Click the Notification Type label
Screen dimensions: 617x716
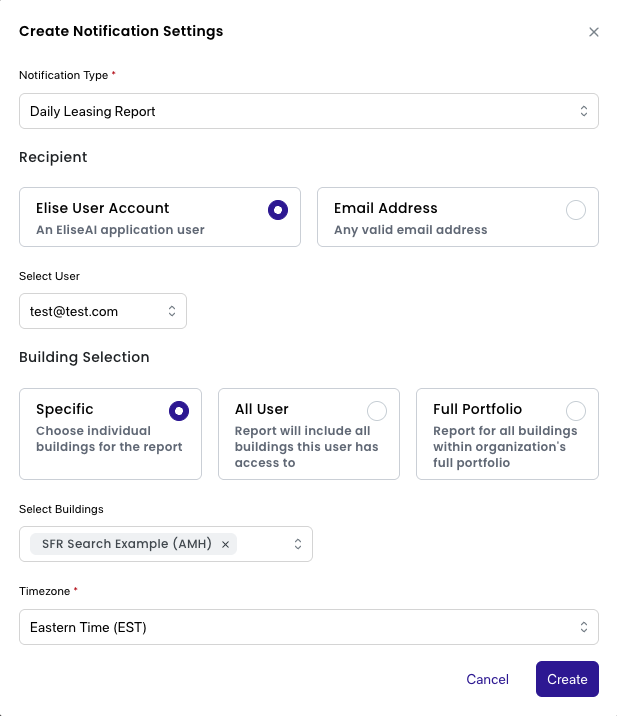click(63, 75)
